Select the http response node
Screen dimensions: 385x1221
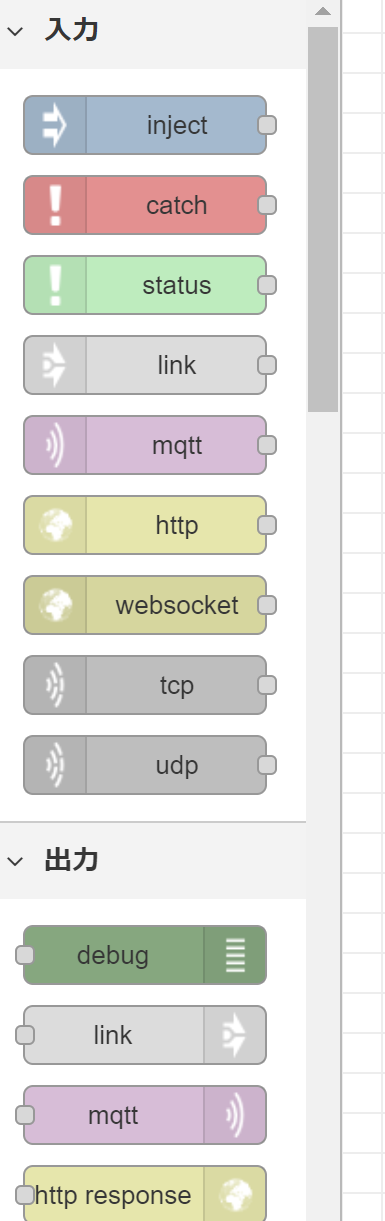point(145,1193)
